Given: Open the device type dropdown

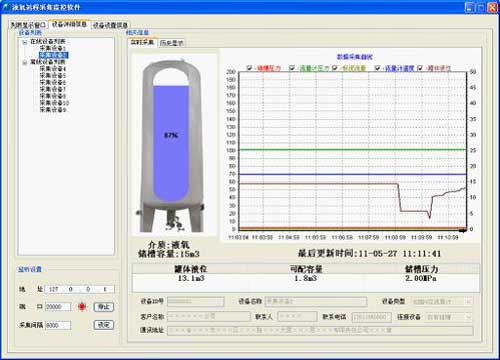Looking at the screenshot, I should (x=468, y=302).
